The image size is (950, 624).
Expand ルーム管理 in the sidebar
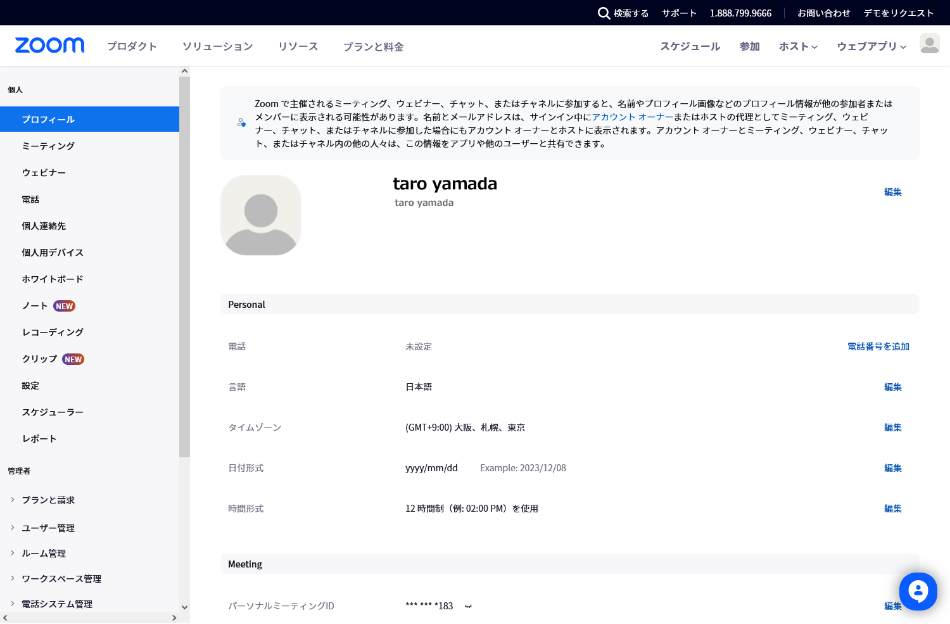coord(12,553)
